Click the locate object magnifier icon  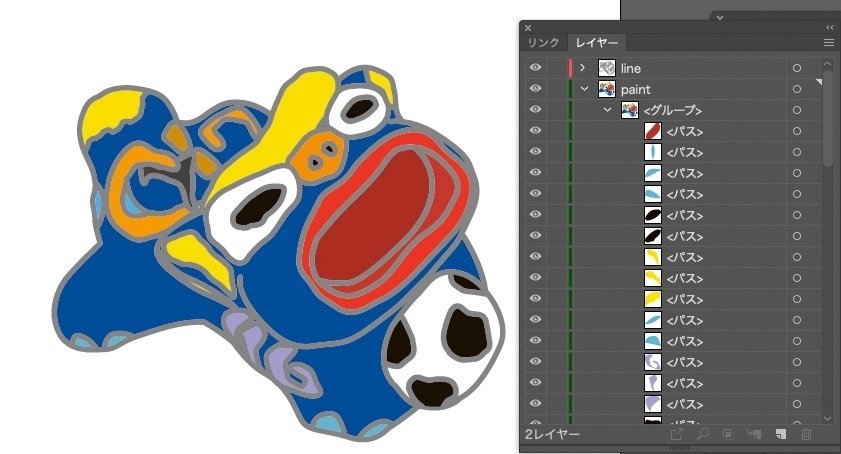click(x=703, y=434)
